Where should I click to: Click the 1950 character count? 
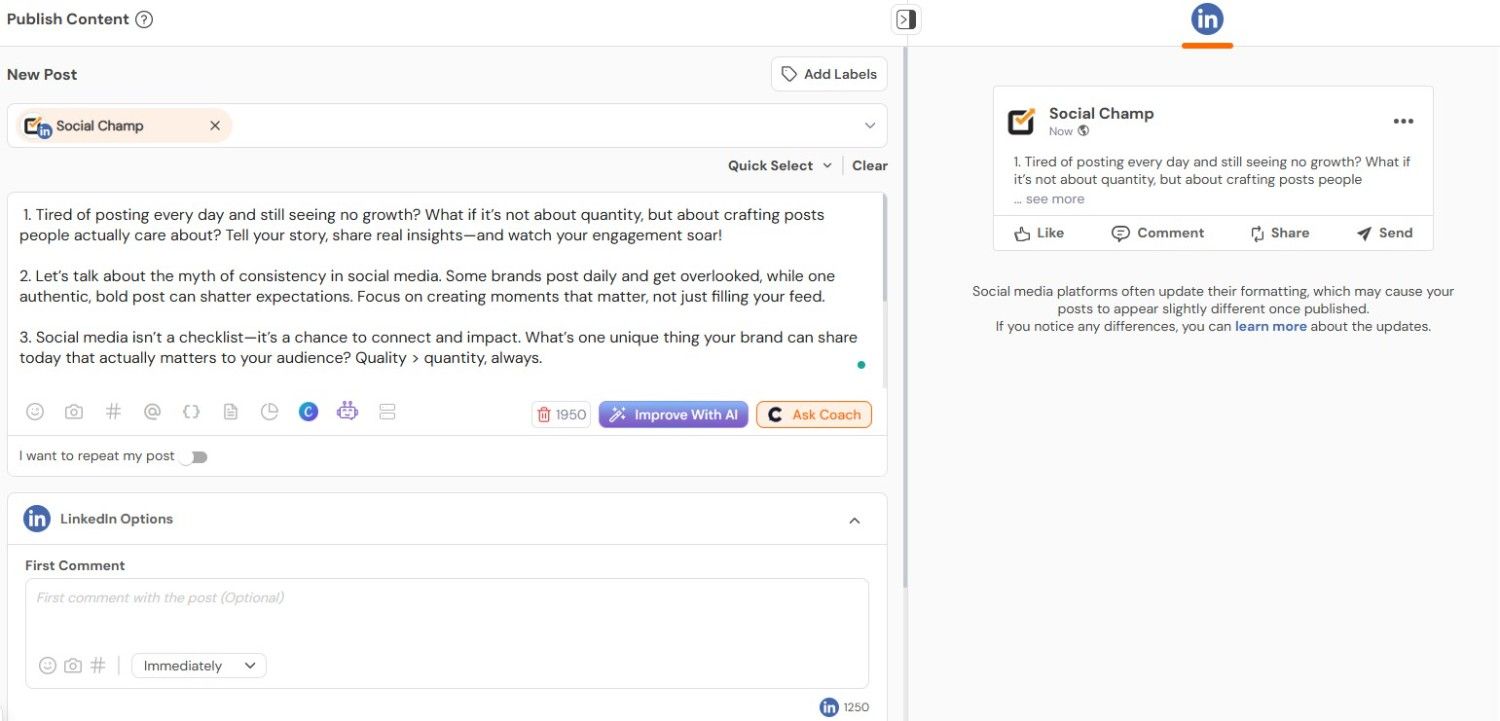pyautogui.click(x=571, y=415)
